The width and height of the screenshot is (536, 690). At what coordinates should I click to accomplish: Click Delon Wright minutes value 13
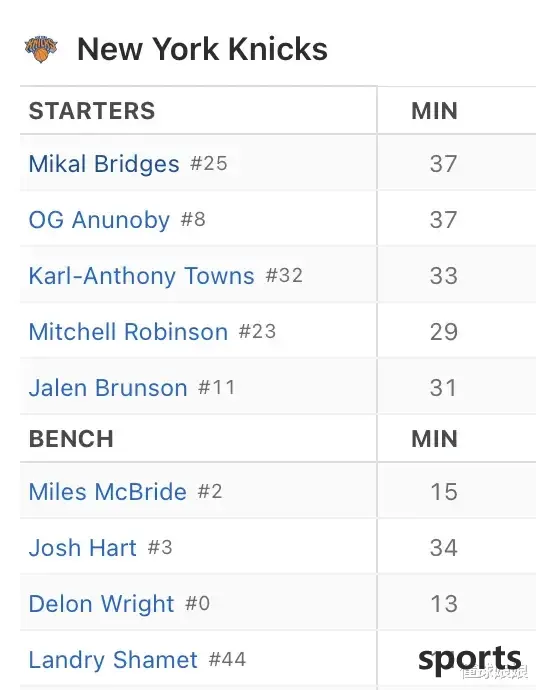[x=444, y=604]
